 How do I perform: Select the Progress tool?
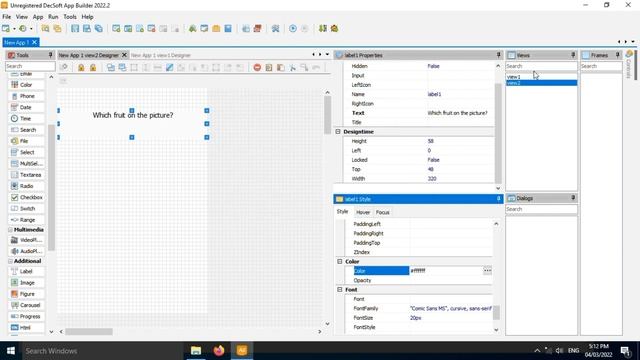26,316
